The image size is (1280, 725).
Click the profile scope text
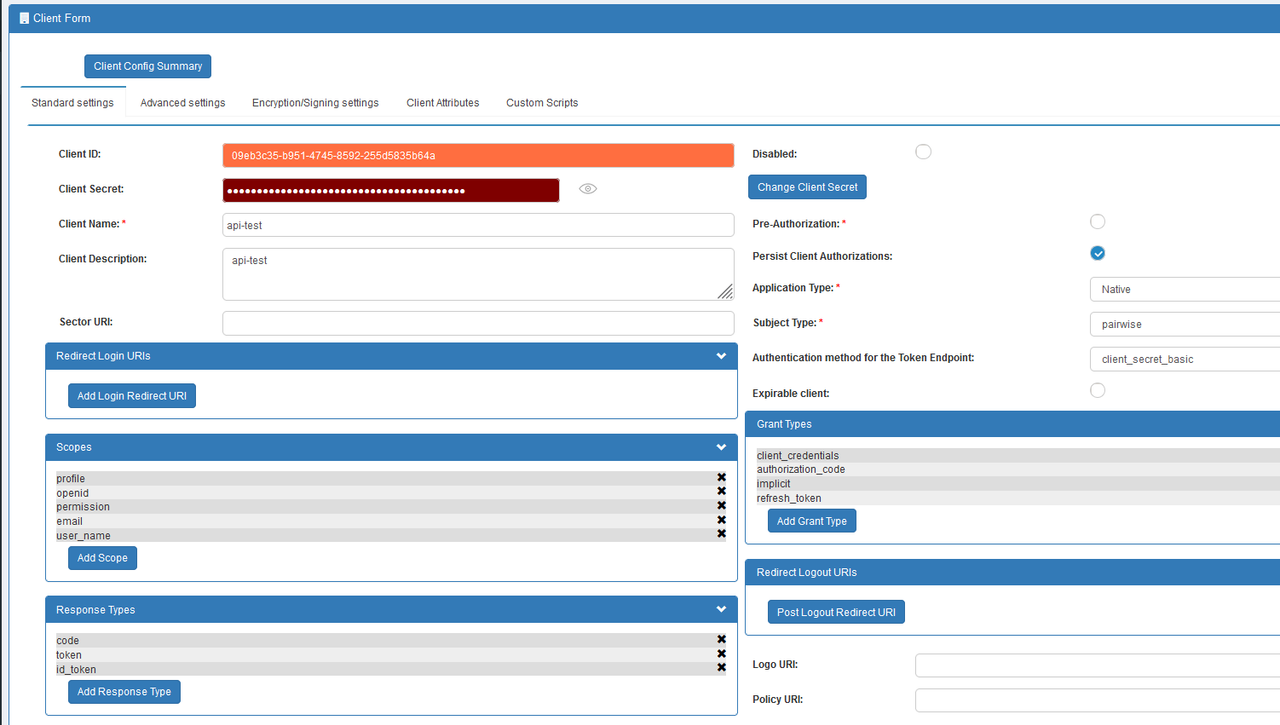pos(70,478)
